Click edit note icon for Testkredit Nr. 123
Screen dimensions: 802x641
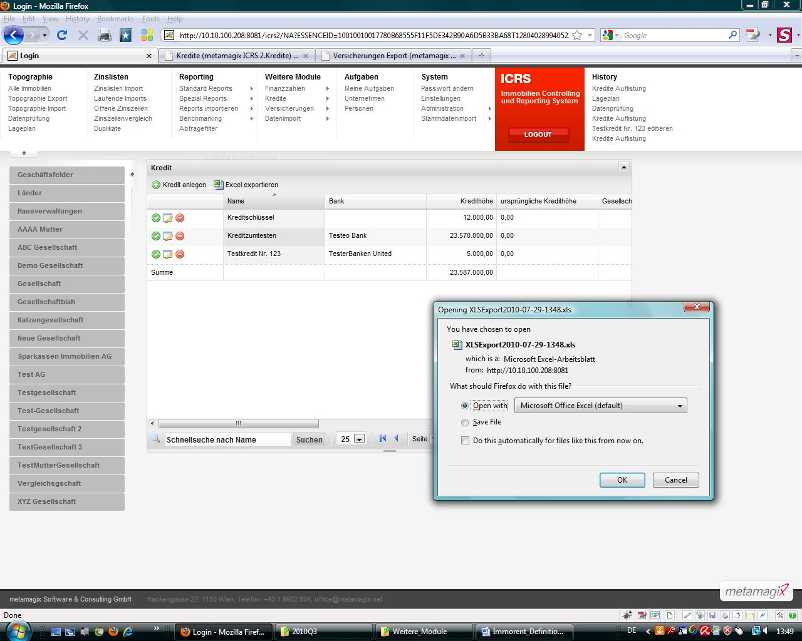pyautogui.click(x=168, y=254)
